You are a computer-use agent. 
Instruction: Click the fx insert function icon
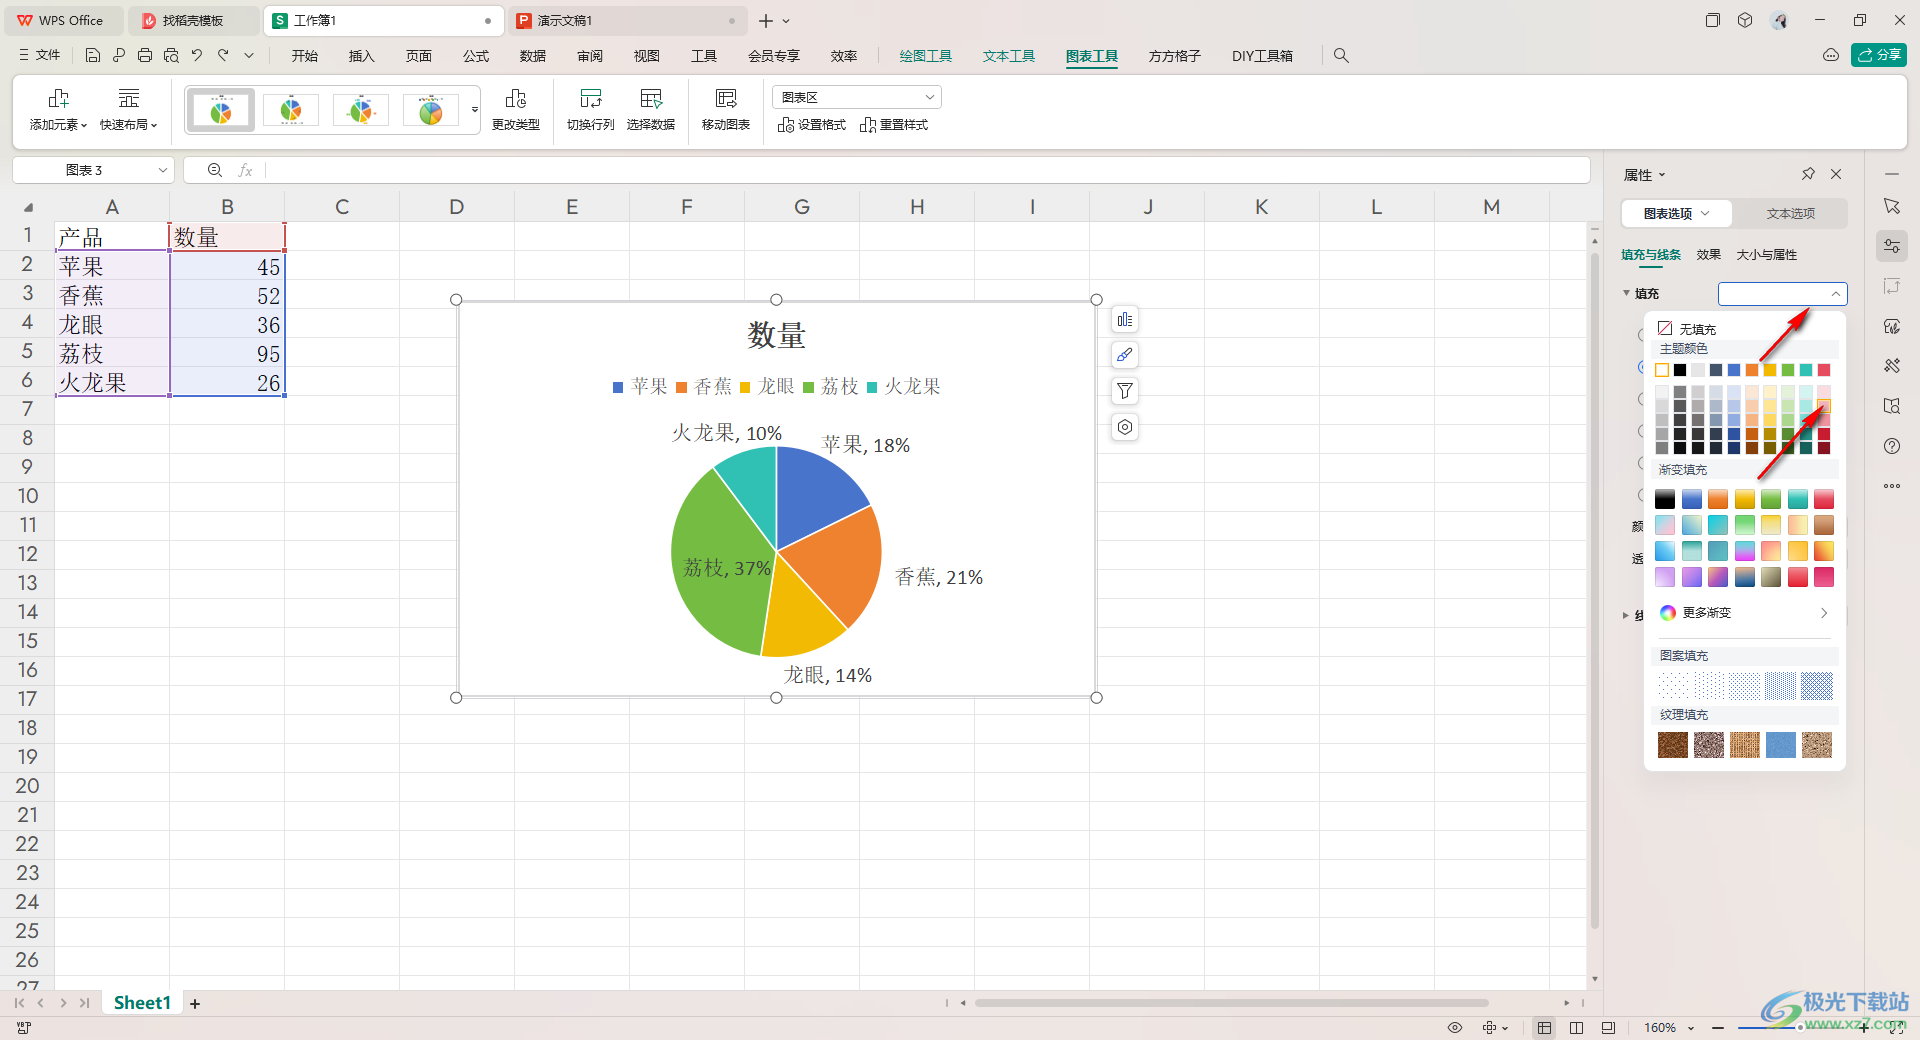tap(245, 171)
